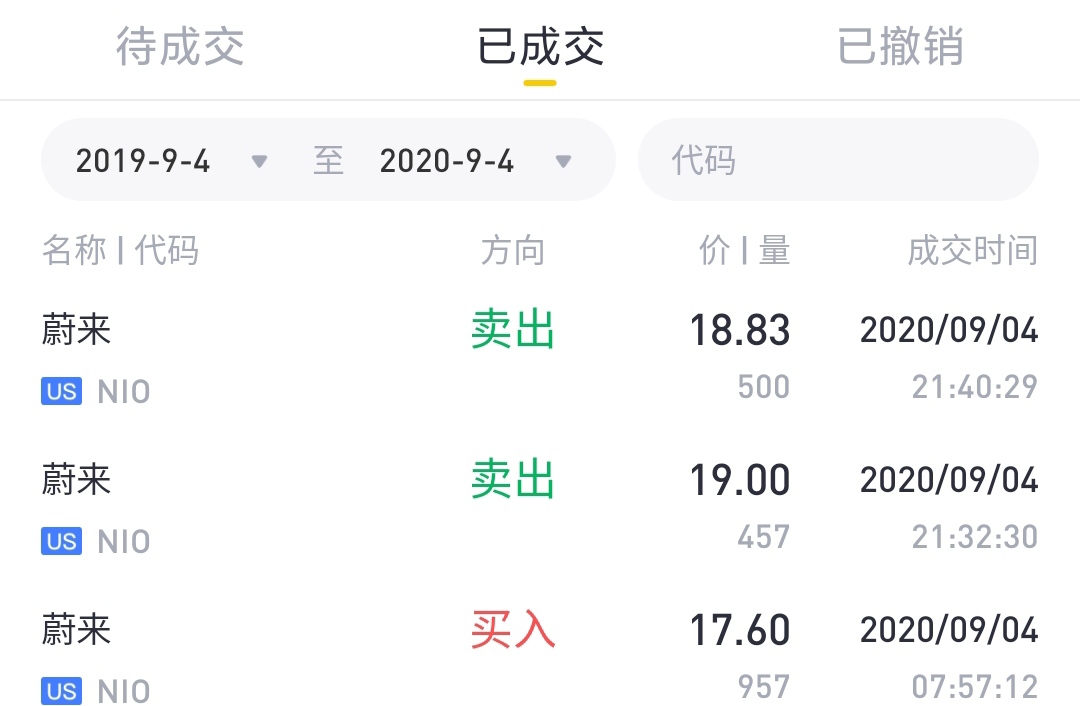This screenshot has height=706, width=1080.
Task: Click the 成交时间 column header
Action: coord(973,250)
